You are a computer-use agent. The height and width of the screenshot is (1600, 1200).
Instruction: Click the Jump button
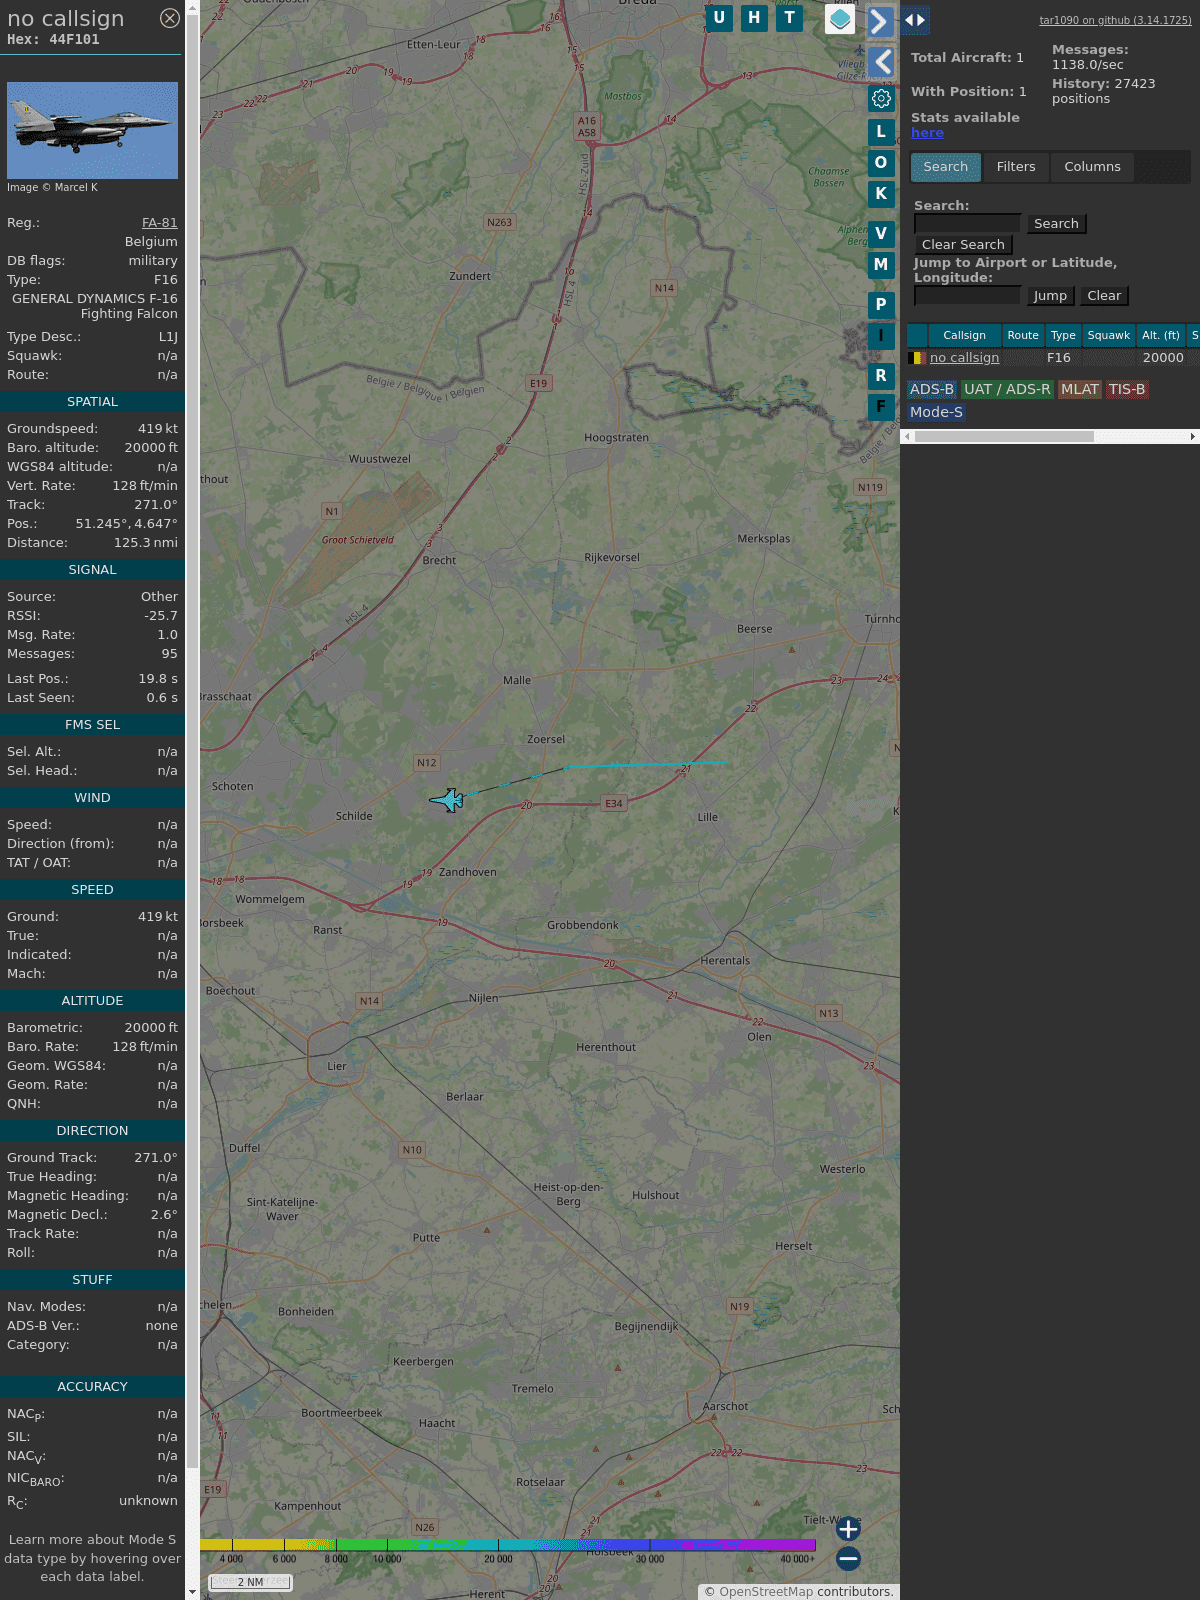pyautogui.click(x=1050, y=296)
